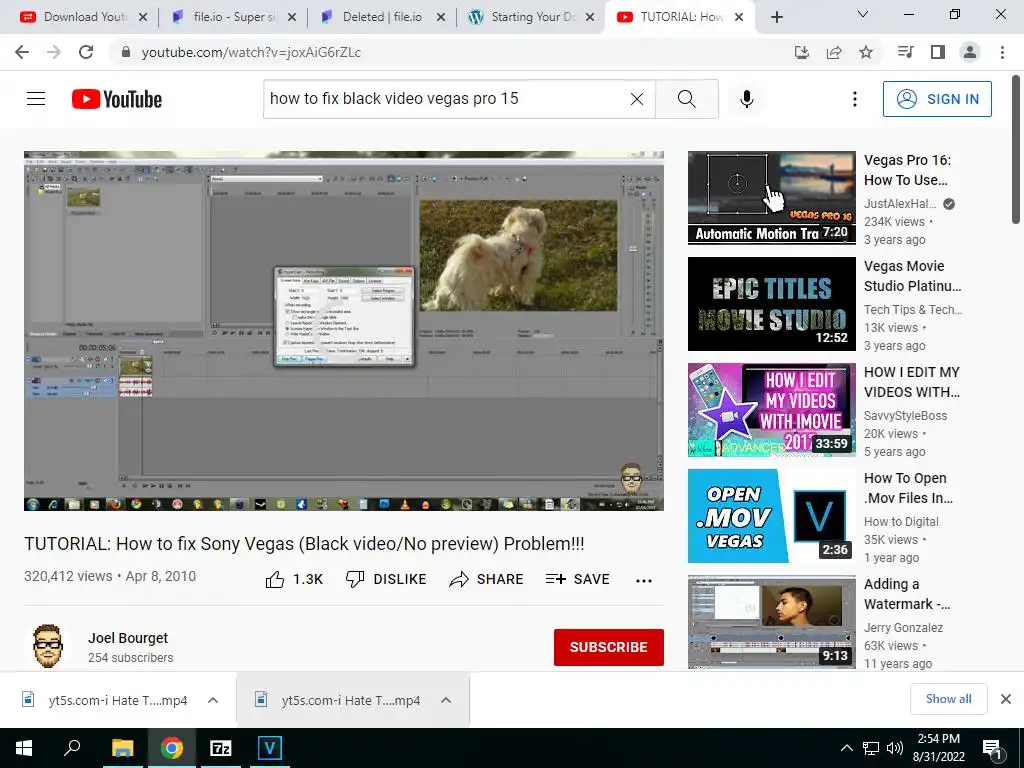Go to the YouTube home logo
The image size is (1024, 768).
coord(117,99)
